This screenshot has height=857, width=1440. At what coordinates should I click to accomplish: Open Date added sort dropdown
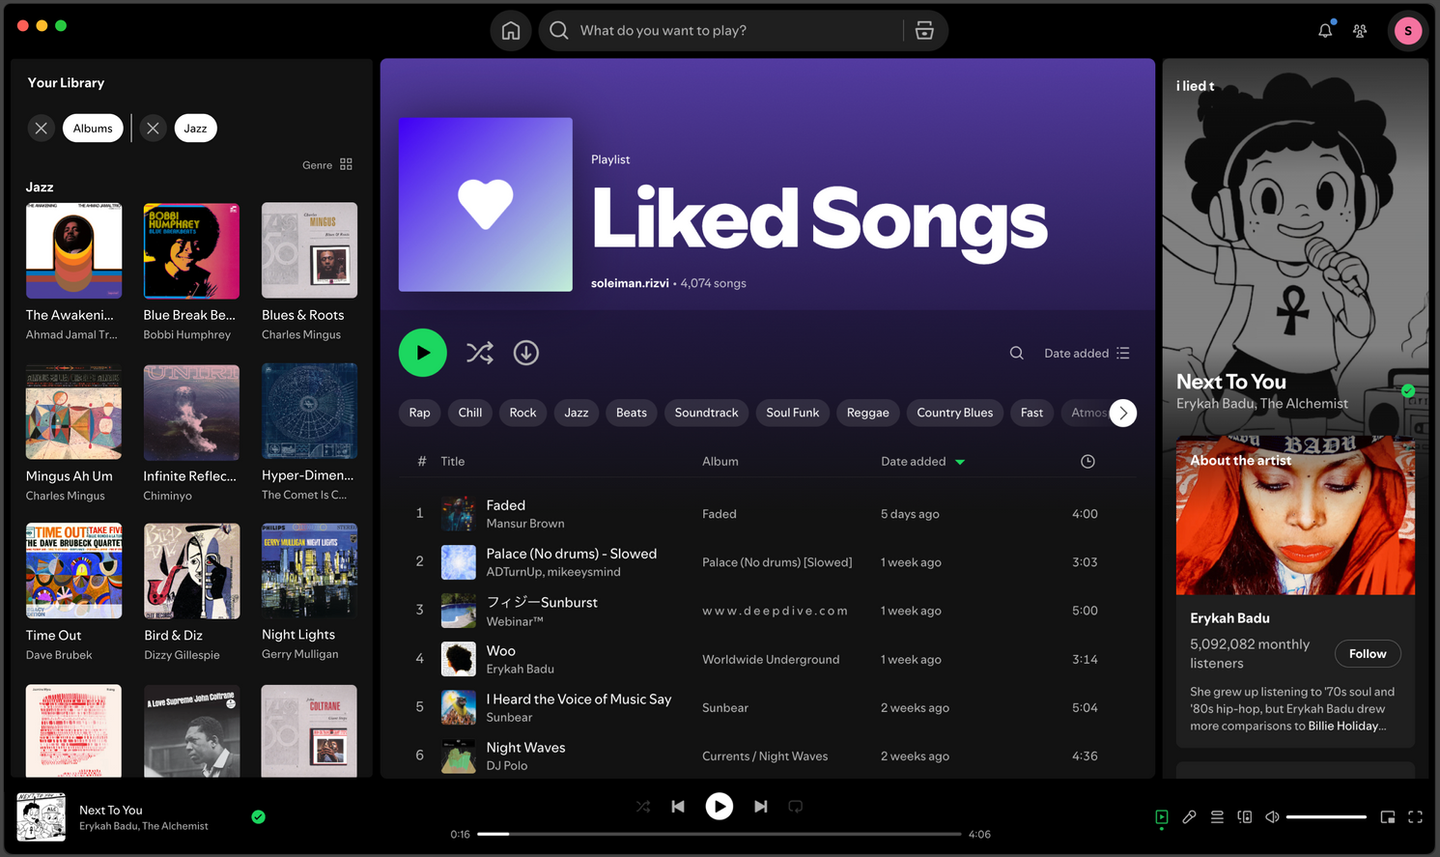pos(1087,353)
